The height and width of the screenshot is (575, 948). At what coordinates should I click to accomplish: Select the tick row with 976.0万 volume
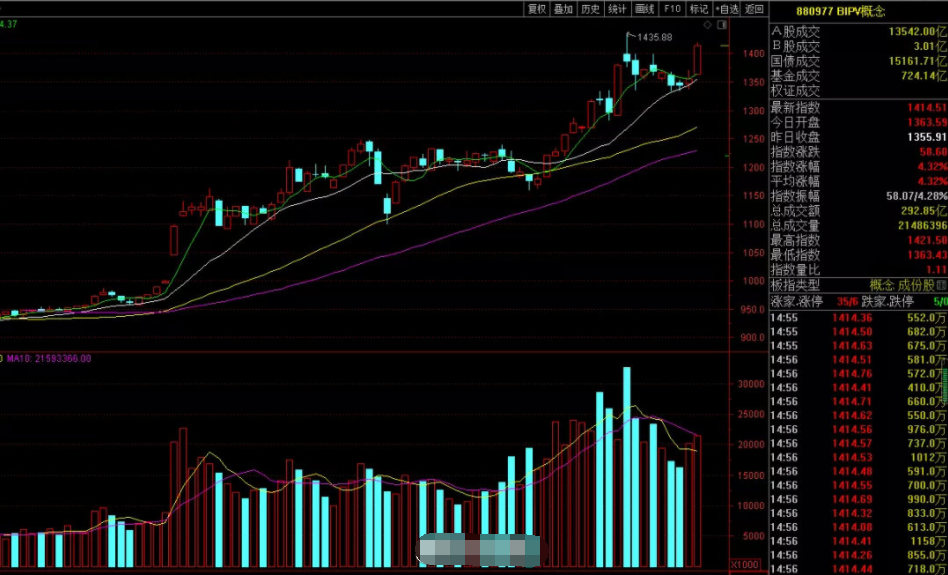(x=859, y=429)
